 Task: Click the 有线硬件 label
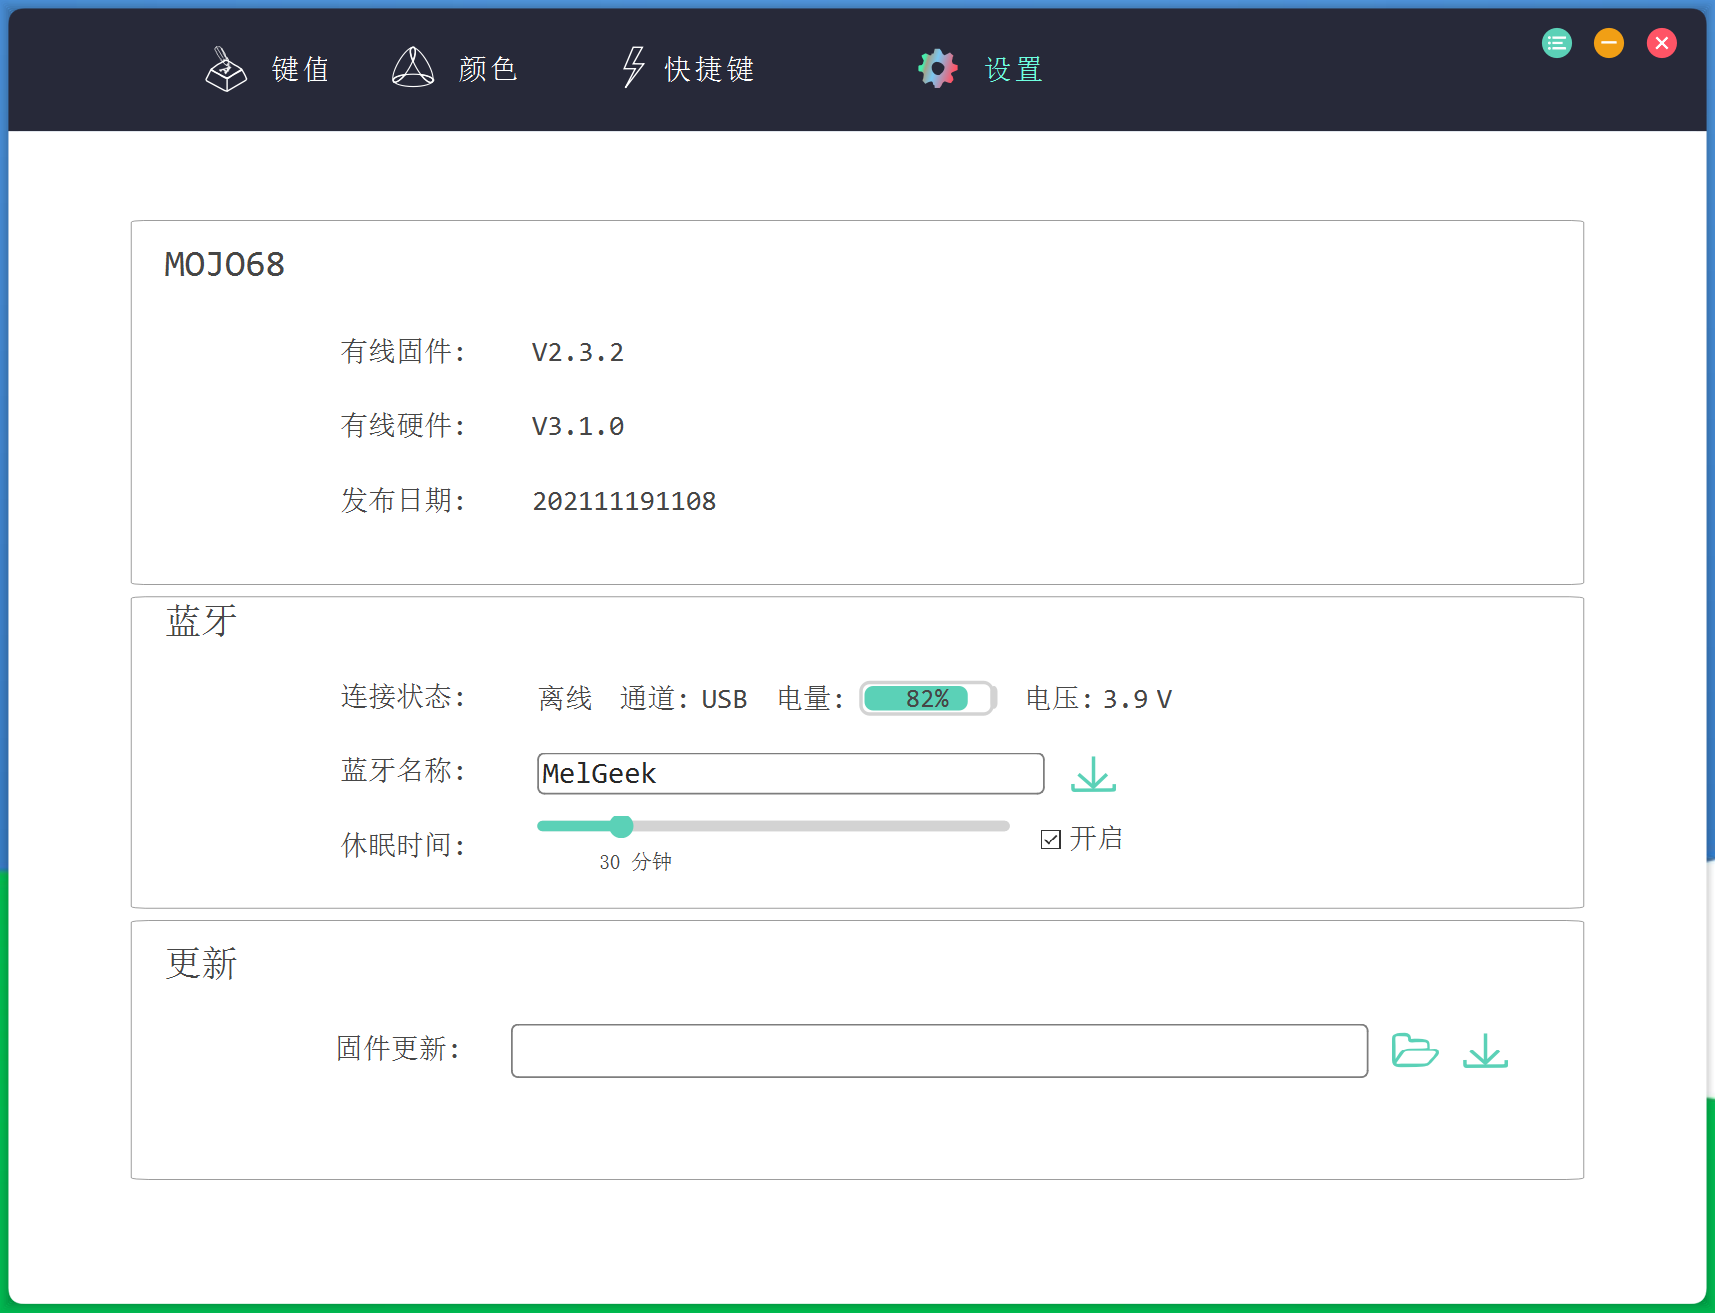(403, 426)
